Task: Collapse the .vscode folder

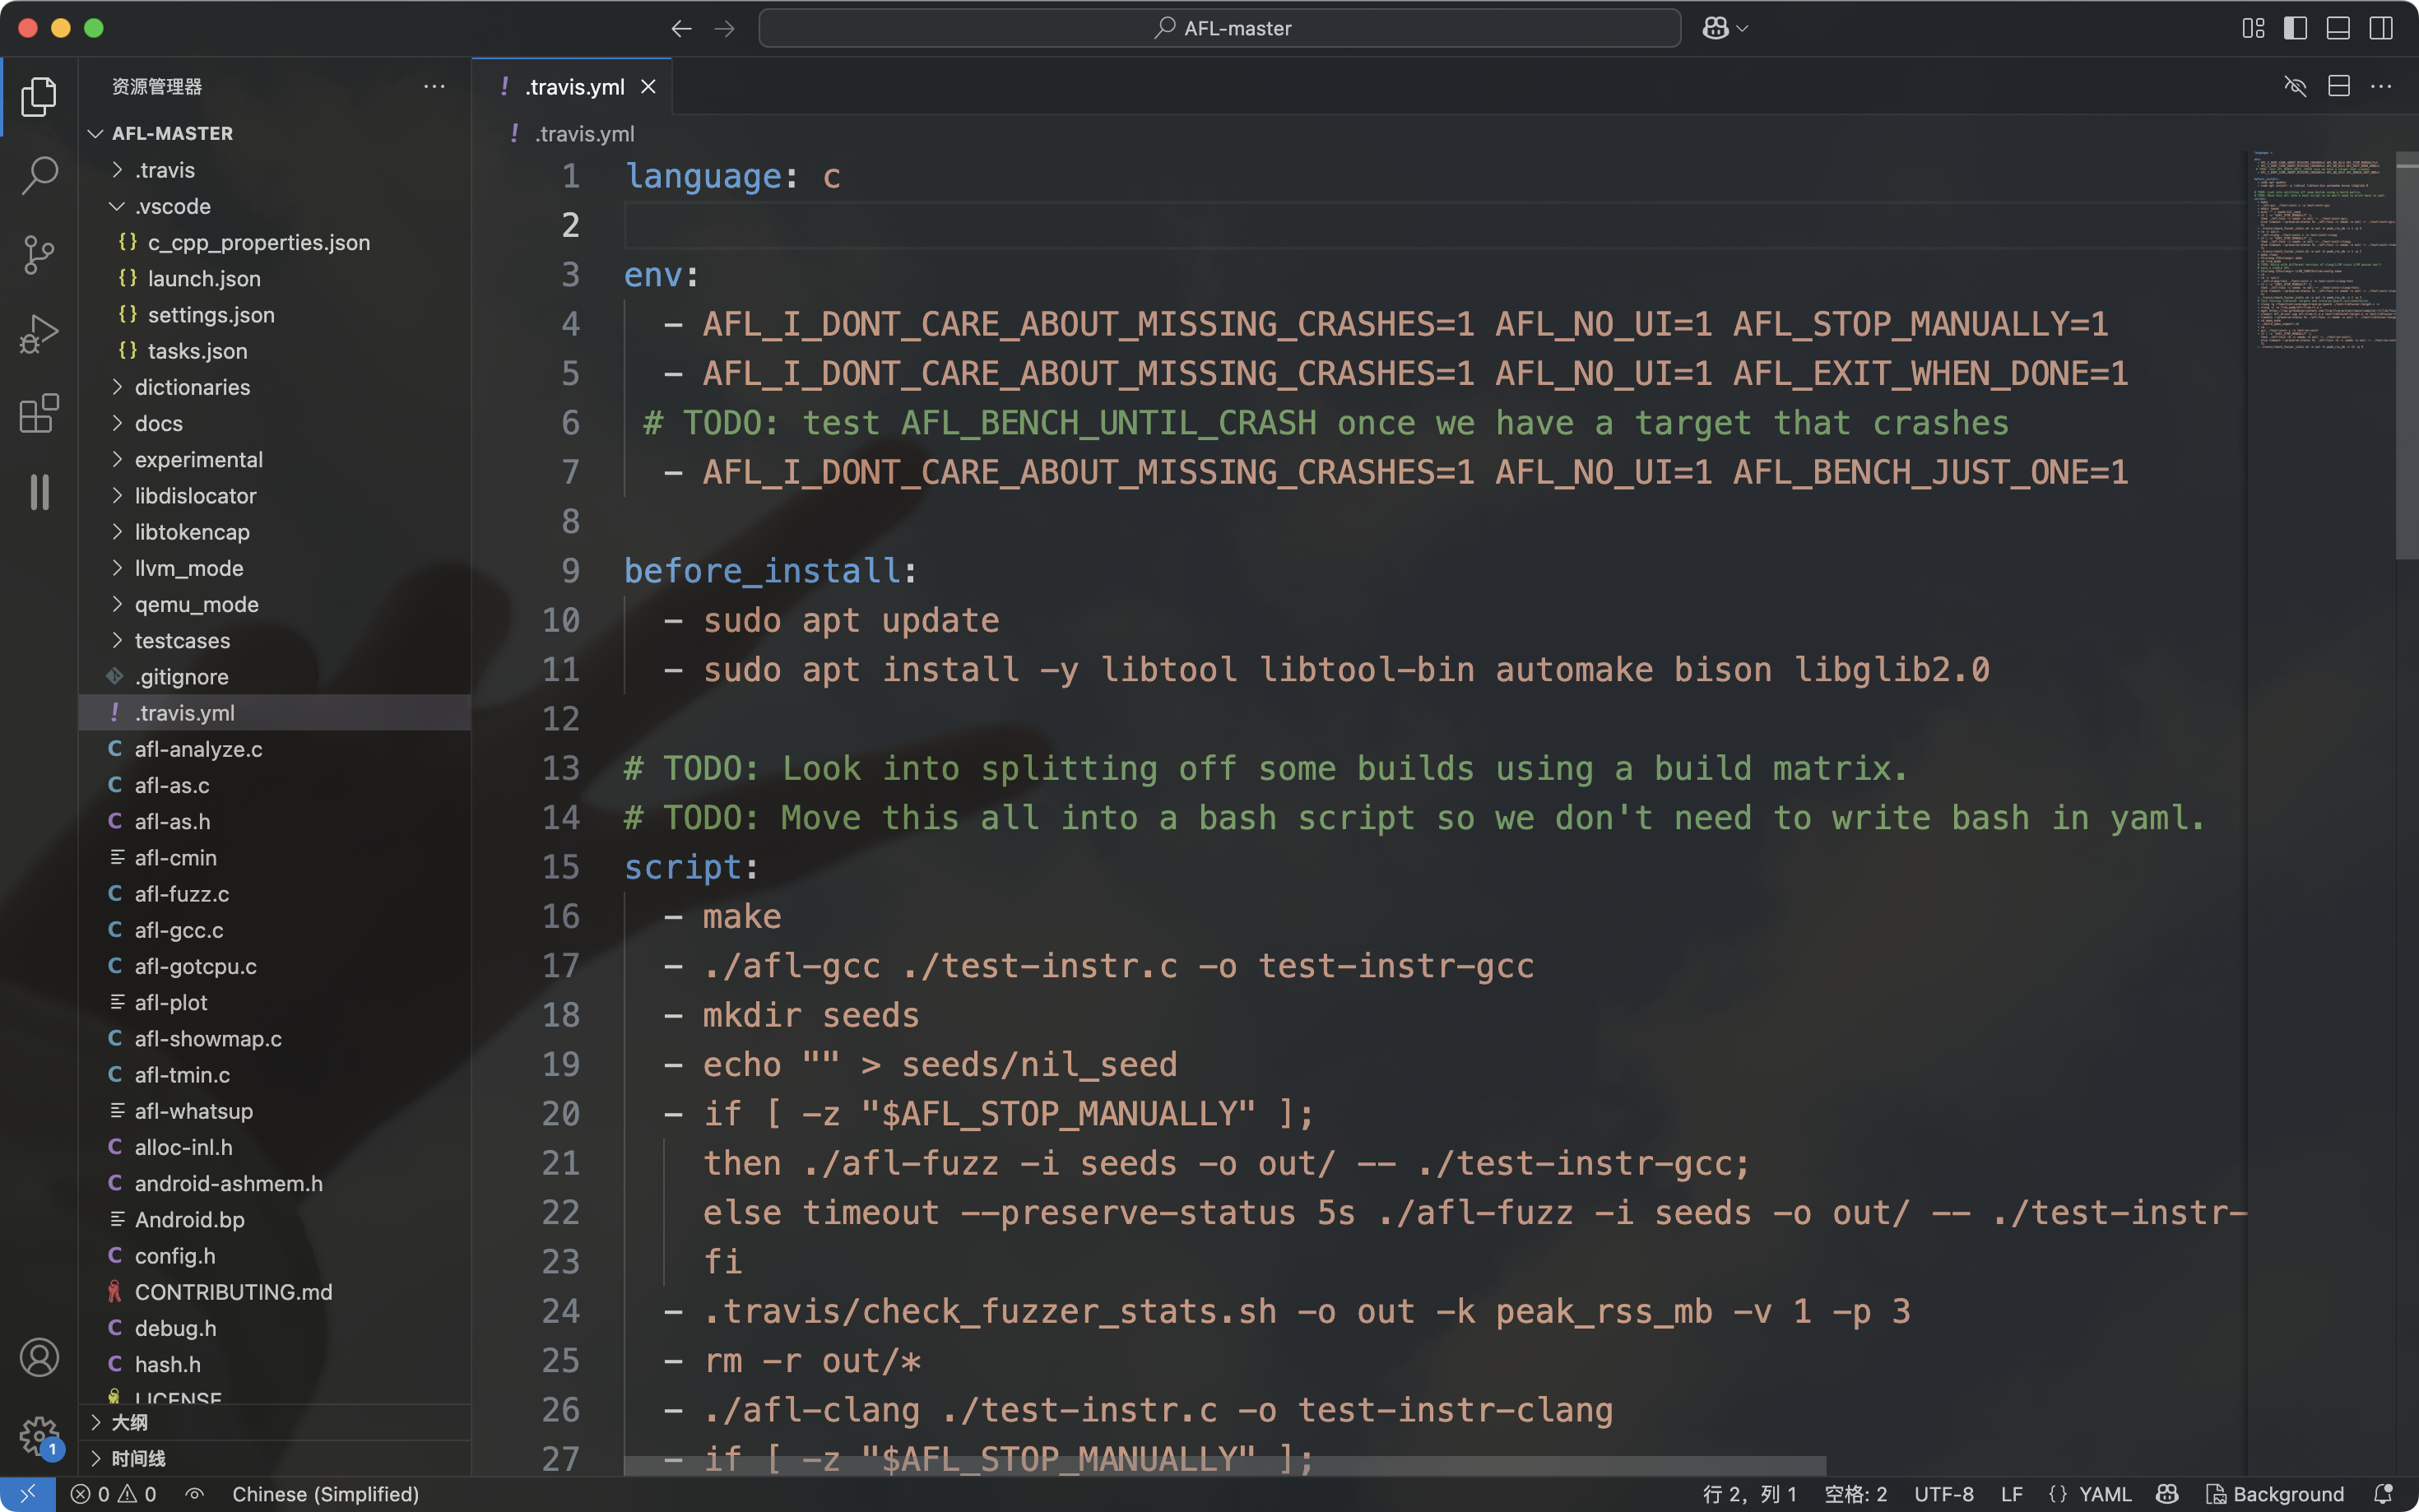Action: (x=172, y=206)
